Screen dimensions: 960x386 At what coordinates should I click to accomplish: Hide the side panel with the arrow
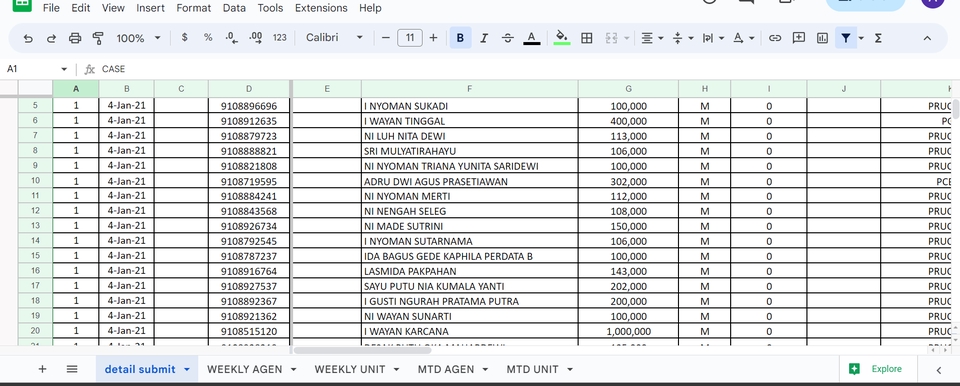pyautogui.click(x=939, y=369)
